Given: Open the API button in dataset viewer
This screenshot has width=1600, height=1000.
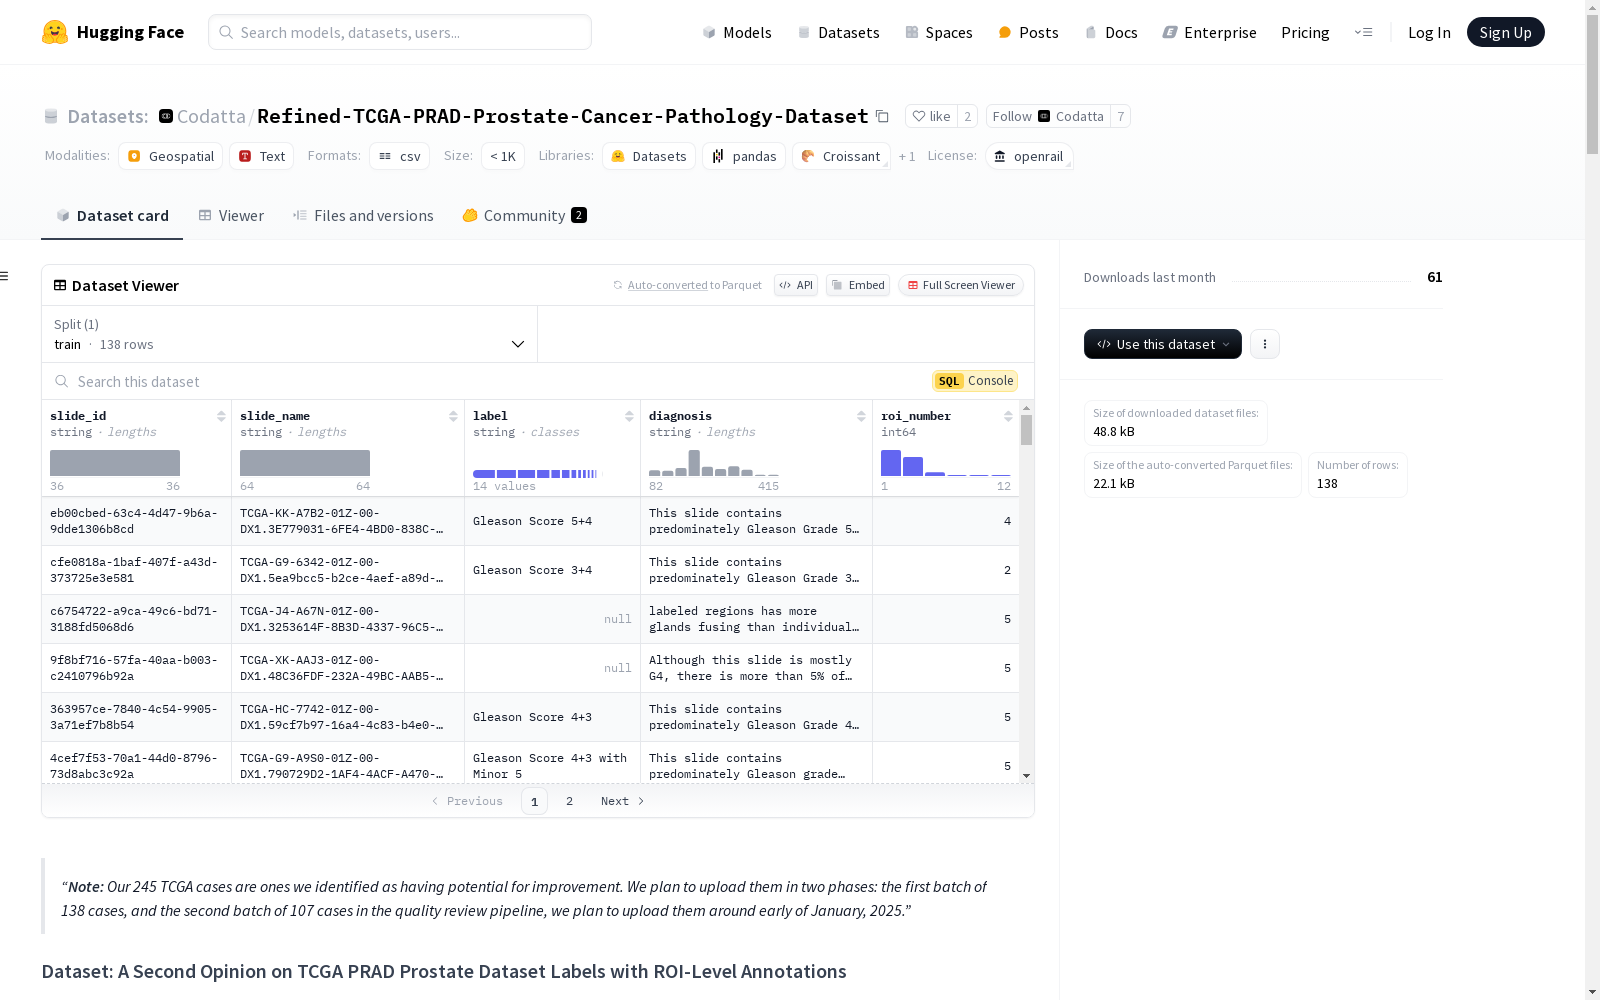Looking at the screenshot, I should click(x=796, y=285).
